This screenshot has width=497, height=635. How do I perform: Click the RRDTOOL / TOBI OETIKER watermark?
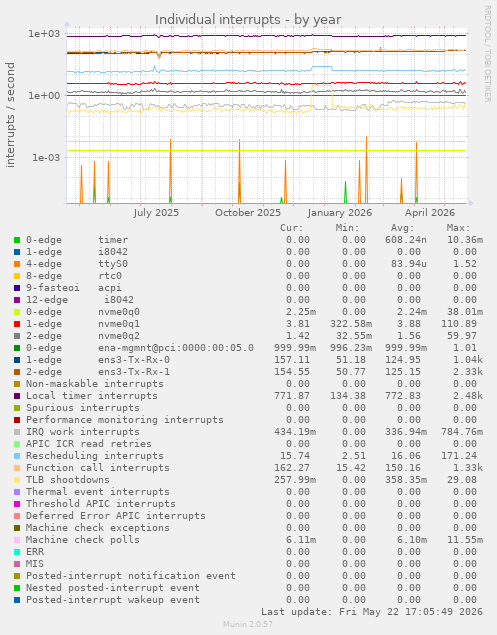pos(487,53)
